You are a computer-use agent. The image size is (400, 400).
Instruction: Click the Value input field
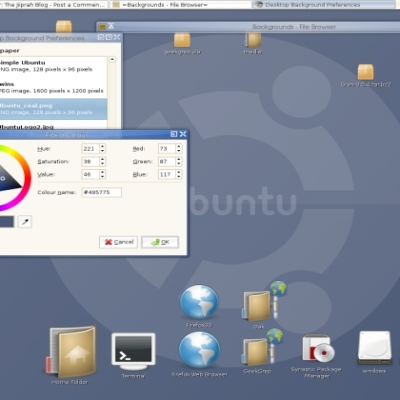click(91, 174)
